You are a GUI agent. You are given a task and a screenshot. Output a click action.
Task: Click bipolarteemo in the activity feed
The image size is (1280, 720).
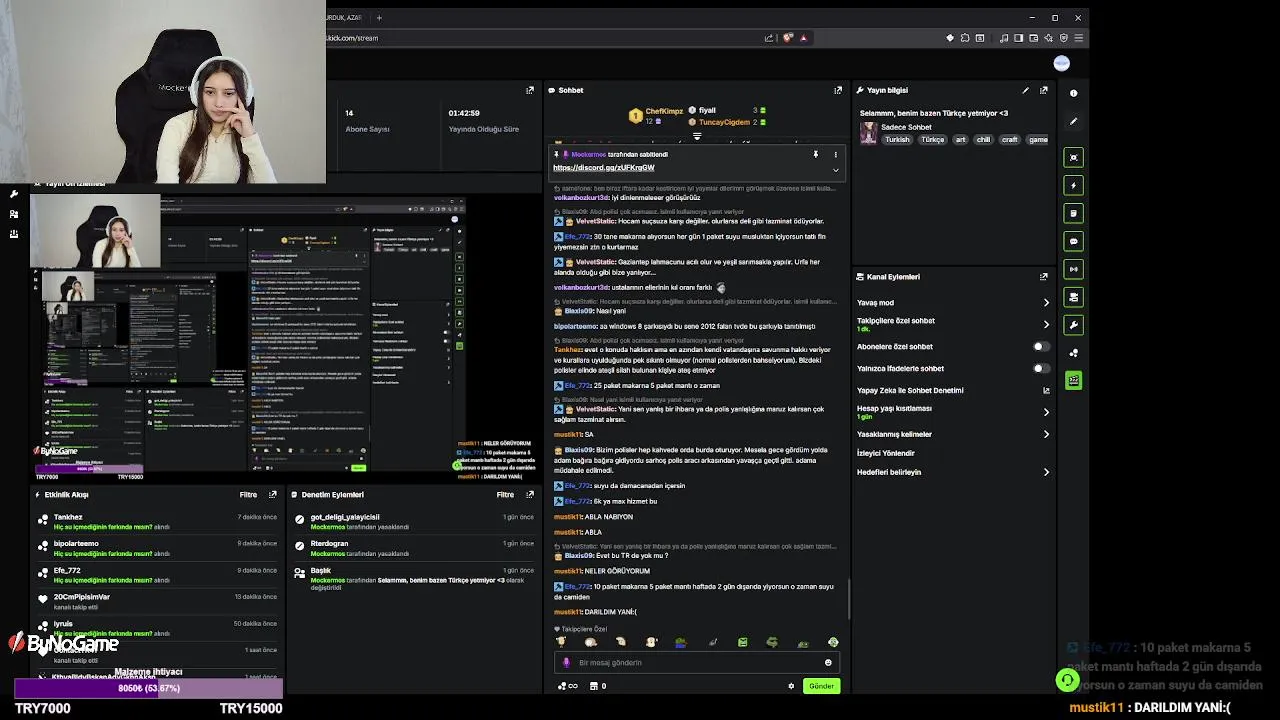76,543
